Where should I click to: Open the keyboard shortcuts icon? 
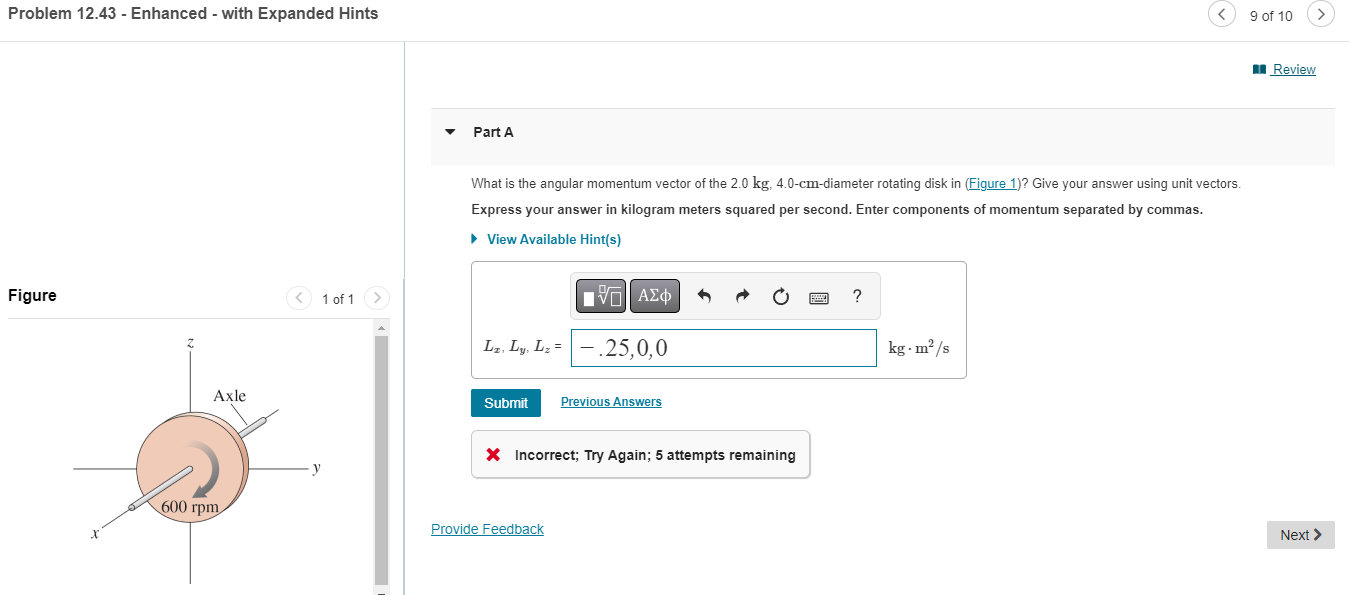pyautogui.click(x=818, y=296)
